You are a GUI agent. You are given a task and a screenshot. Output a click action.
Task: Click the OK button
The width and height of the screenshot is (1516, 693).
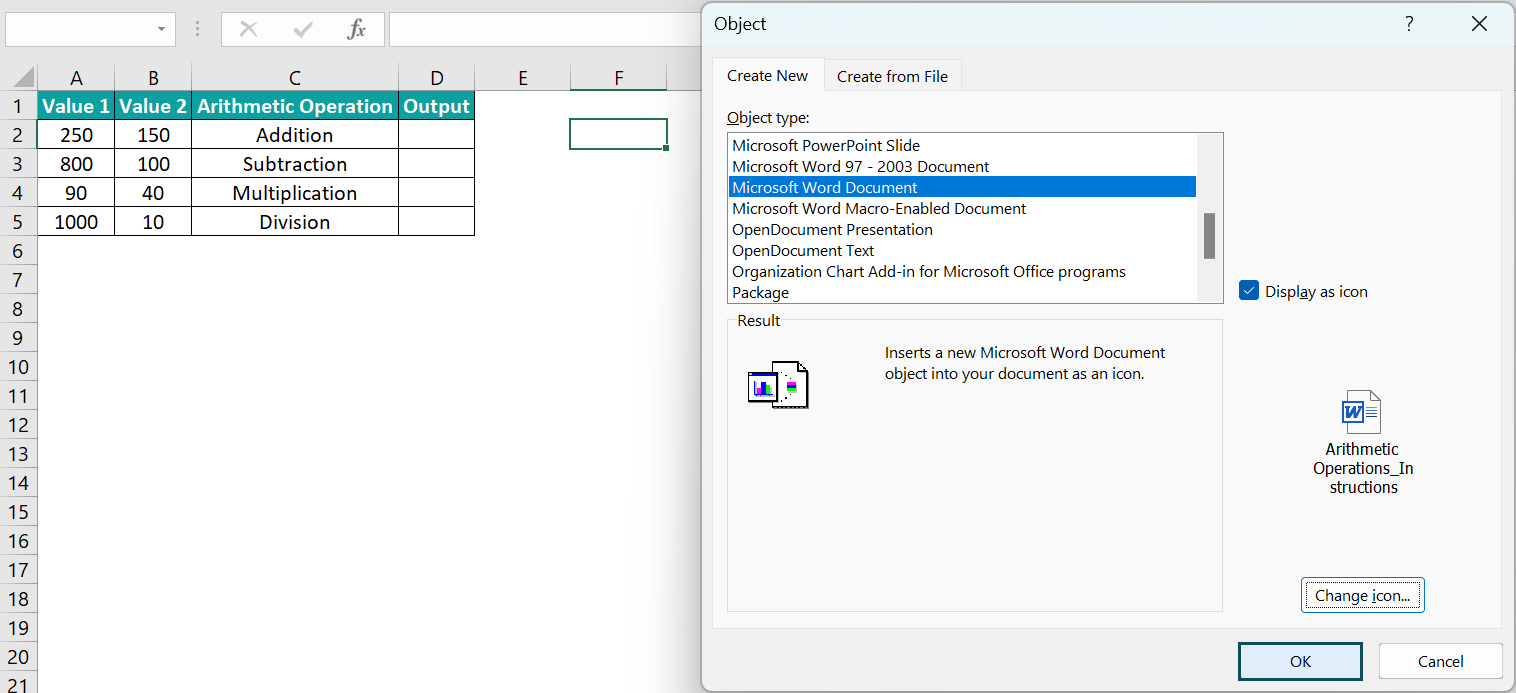1300,661
